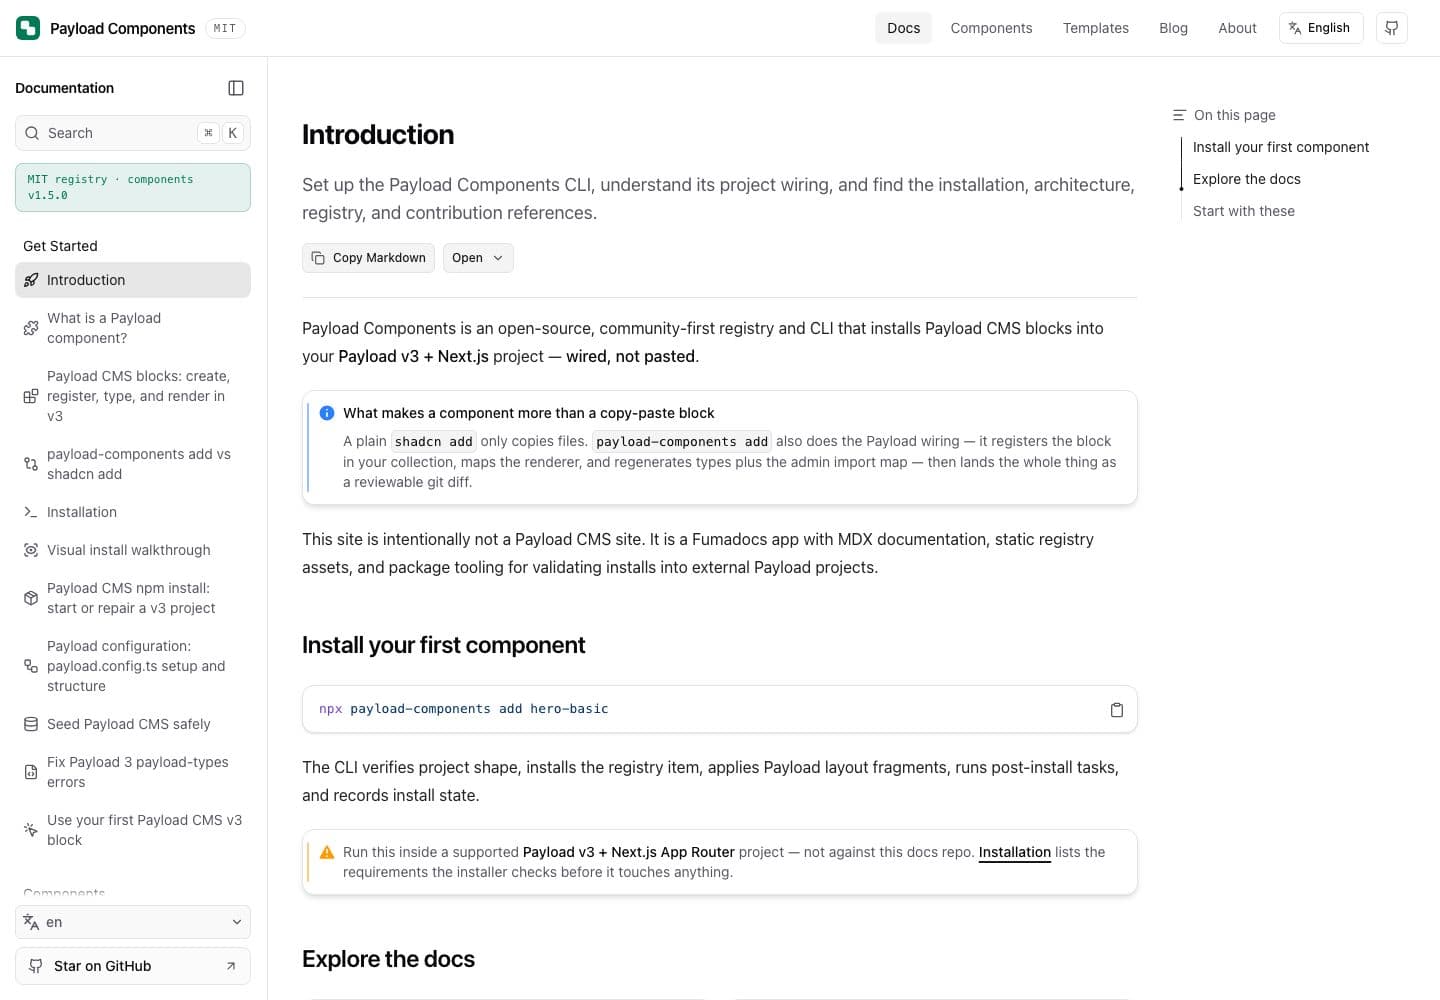Click the Payload Components green logo icon
This screenshot has height=1000, width=1440.
click(28, 28)
